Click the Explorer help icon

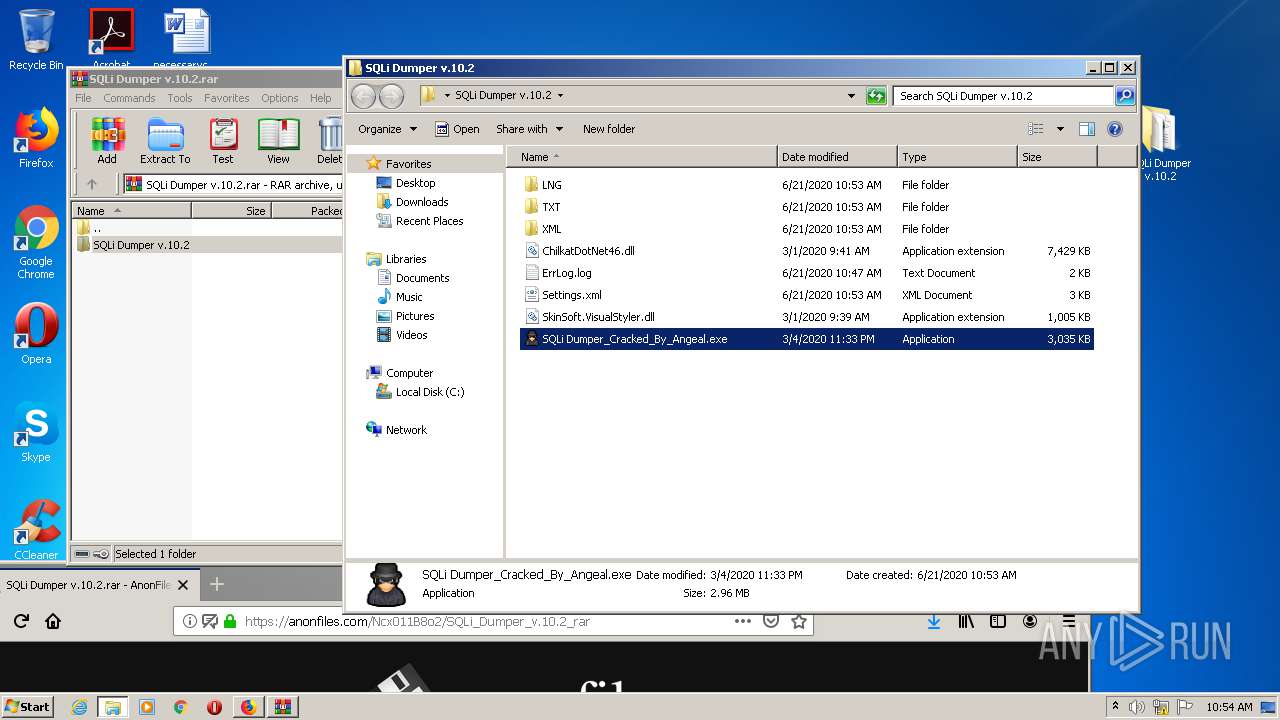click(1115, 129)
